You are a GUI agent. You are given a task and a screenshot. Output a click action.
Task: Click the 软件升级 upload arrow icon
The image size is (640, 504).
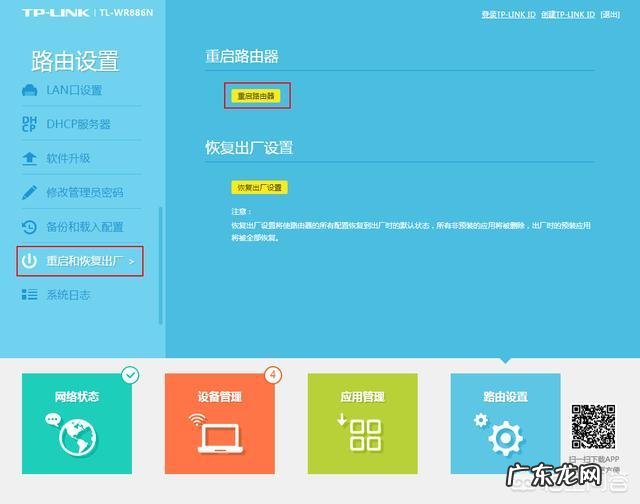(x=29, y=158)
